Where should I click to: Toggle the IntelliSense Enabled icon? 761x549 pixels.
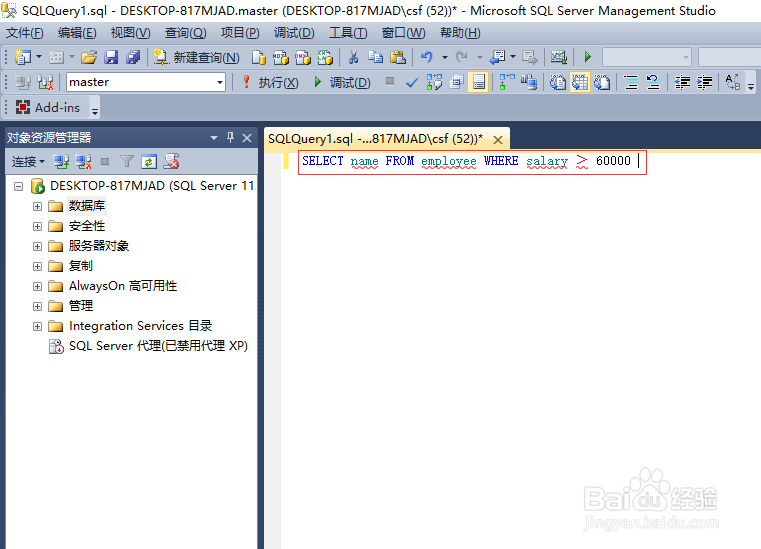(x=479, y=83)
